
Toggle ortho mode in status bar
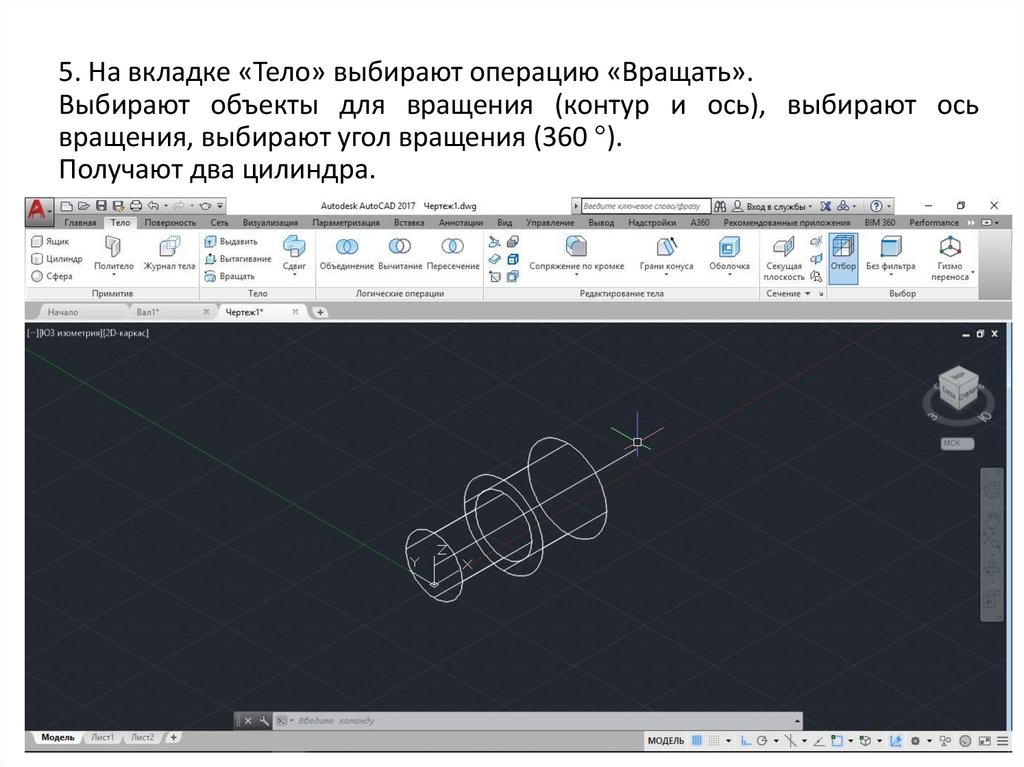tap(745, 741)
